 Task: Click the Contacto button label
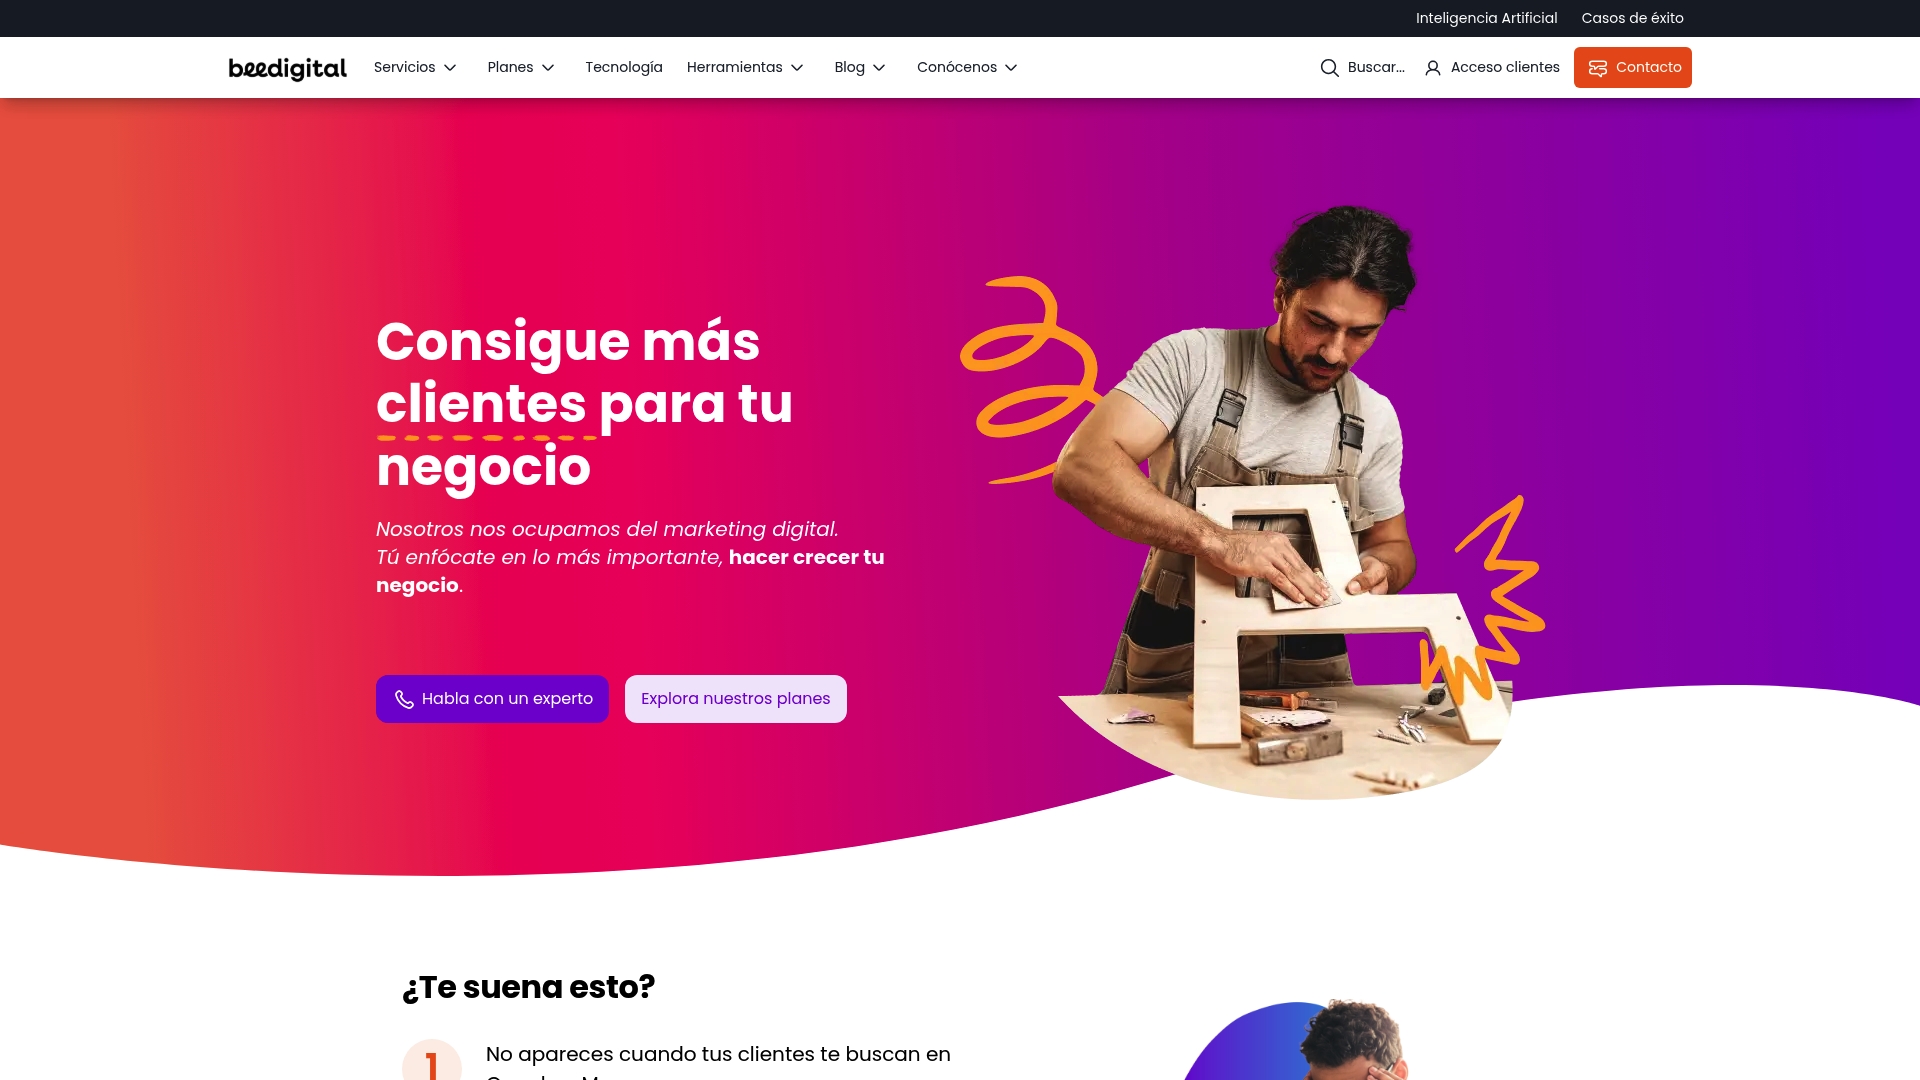(x=1648, y=67)
